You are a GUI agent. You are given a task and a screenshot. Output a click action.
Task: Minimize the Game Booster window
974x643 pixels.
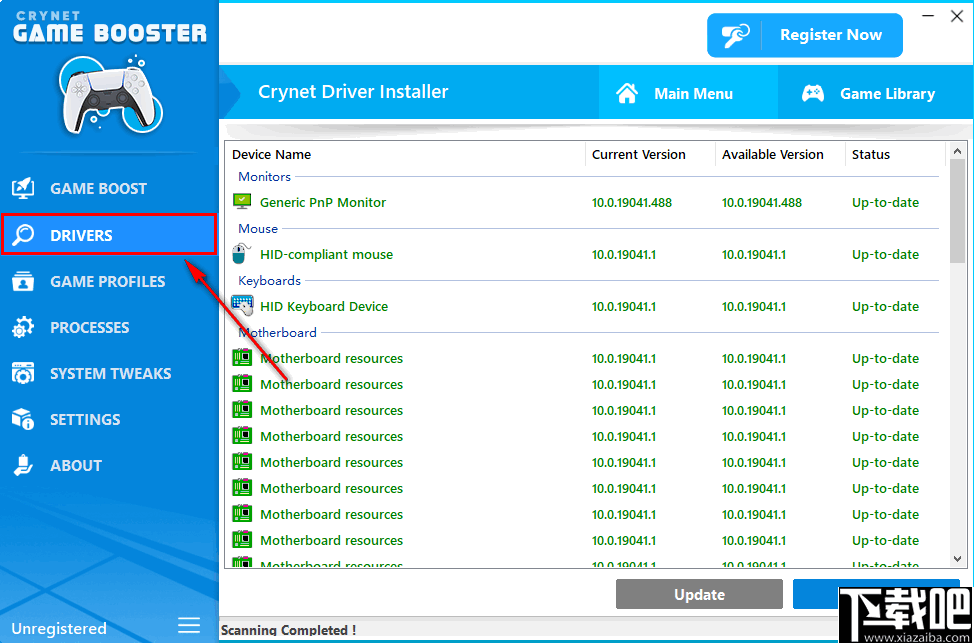(x=929, y=17)
